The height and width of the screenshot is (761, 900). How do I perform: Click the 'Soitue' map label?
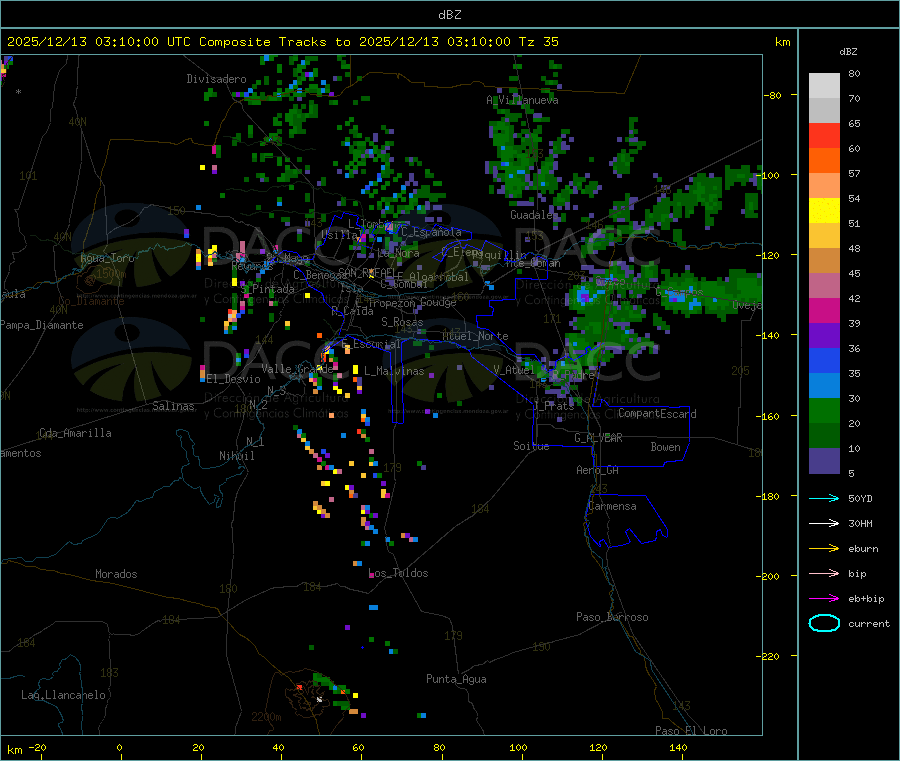pyautogui.click(x=531, y=446)
